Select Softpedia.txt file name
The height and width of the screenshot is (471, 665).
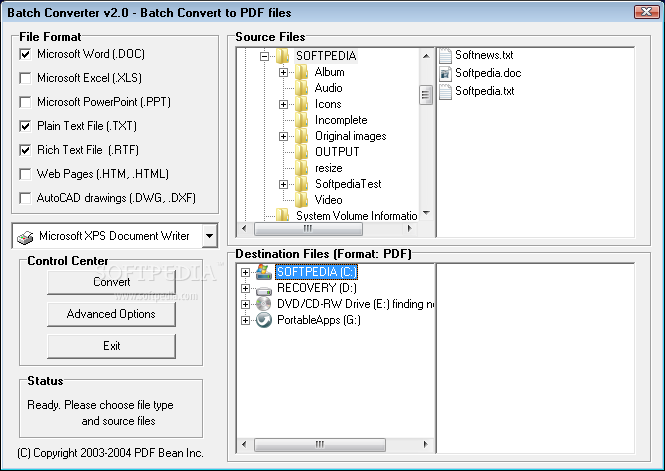pyautogui.click(x=485, y=91)
